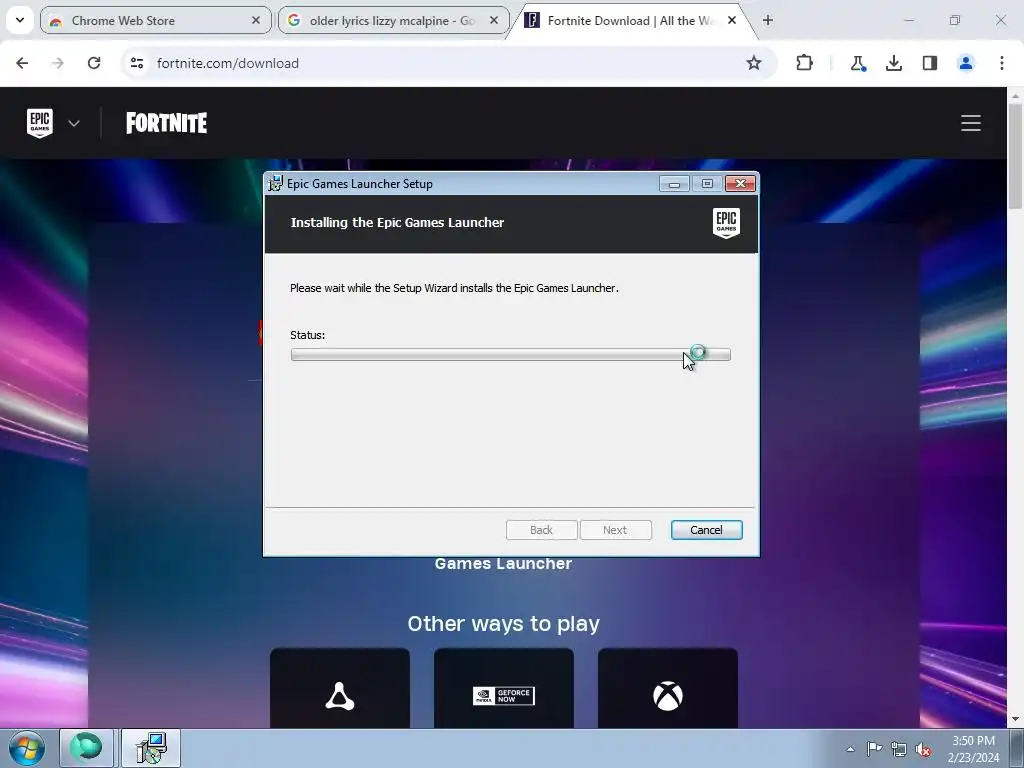This screenshot has height=768, width=1024.
Task: Click the 'Other ways to play' heading
Action: point(504,624)
